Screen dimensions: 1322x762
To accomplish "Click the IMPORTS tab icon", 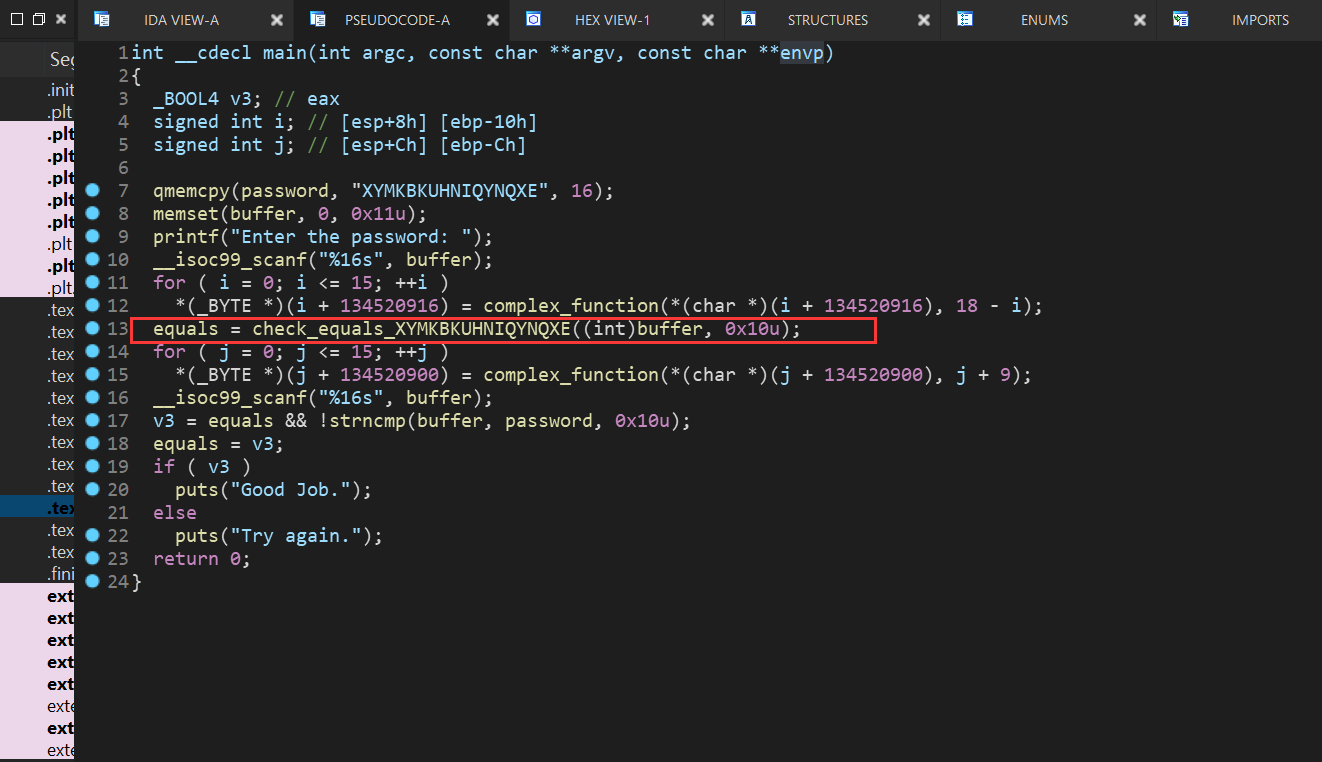I will coord(1181,20).
